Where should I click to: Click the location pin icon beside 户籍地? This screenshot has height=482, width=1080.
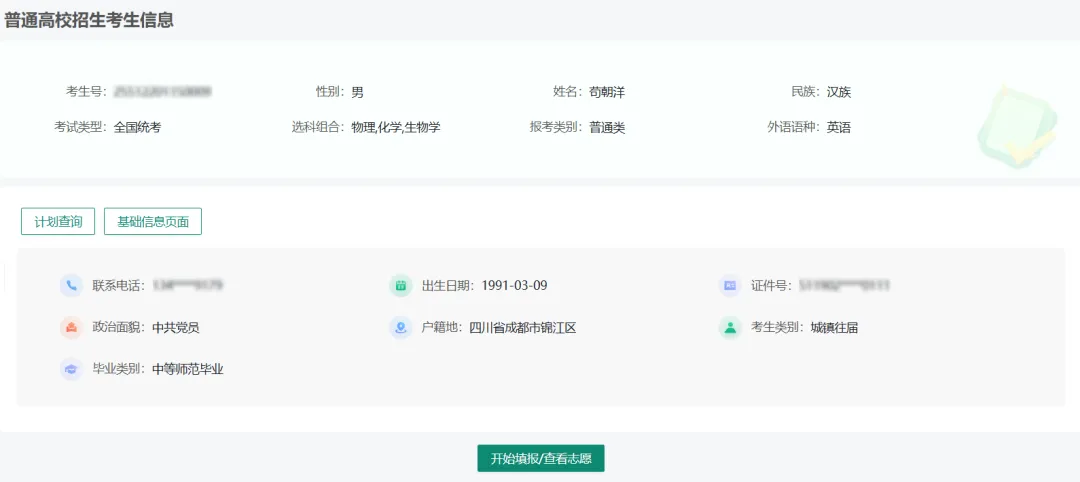pyautogui.click(x=400, y=328)
